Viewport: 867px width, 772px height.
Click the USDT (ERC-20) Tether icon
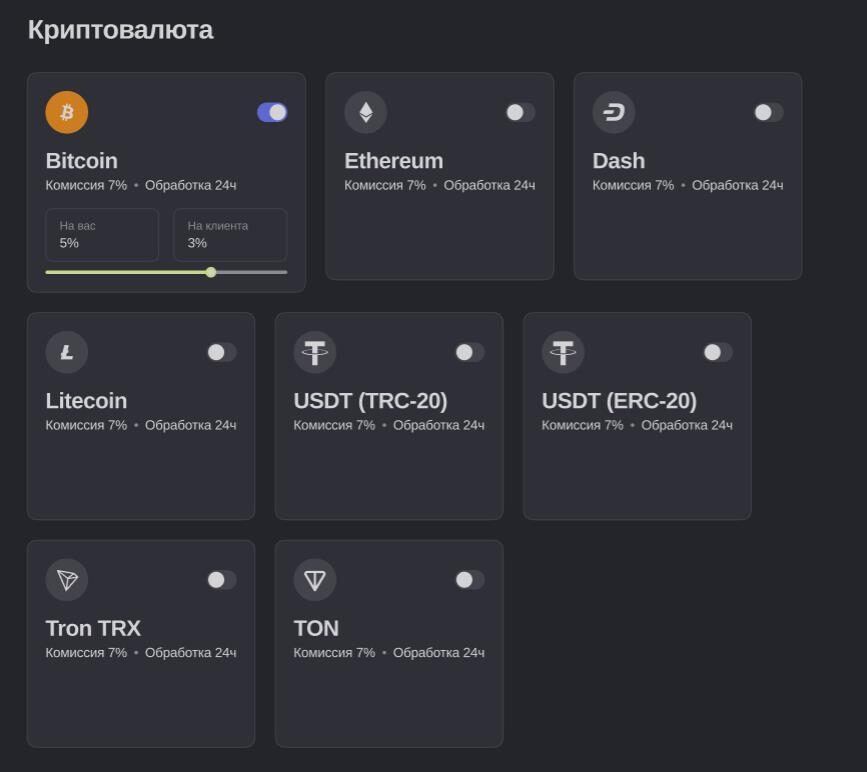563,352
